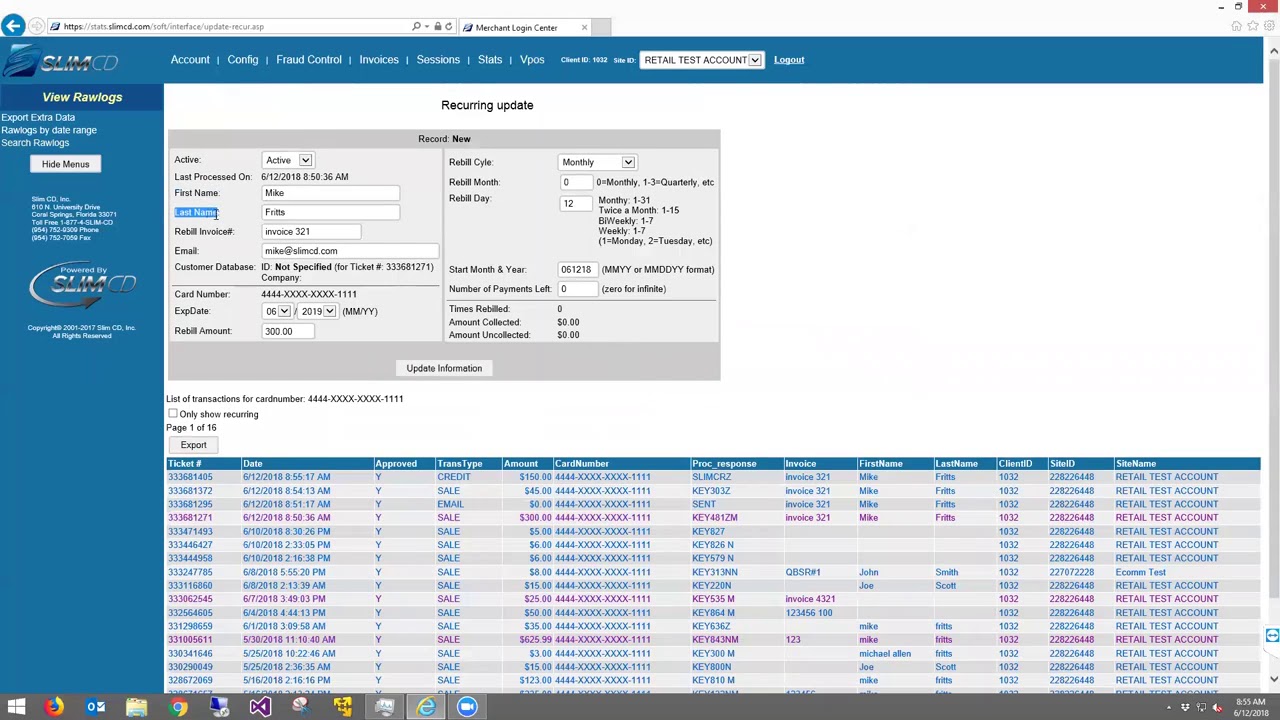Click the Rebill Amount input field
This screenshot has height=720, width=1280.
point(287,331)
